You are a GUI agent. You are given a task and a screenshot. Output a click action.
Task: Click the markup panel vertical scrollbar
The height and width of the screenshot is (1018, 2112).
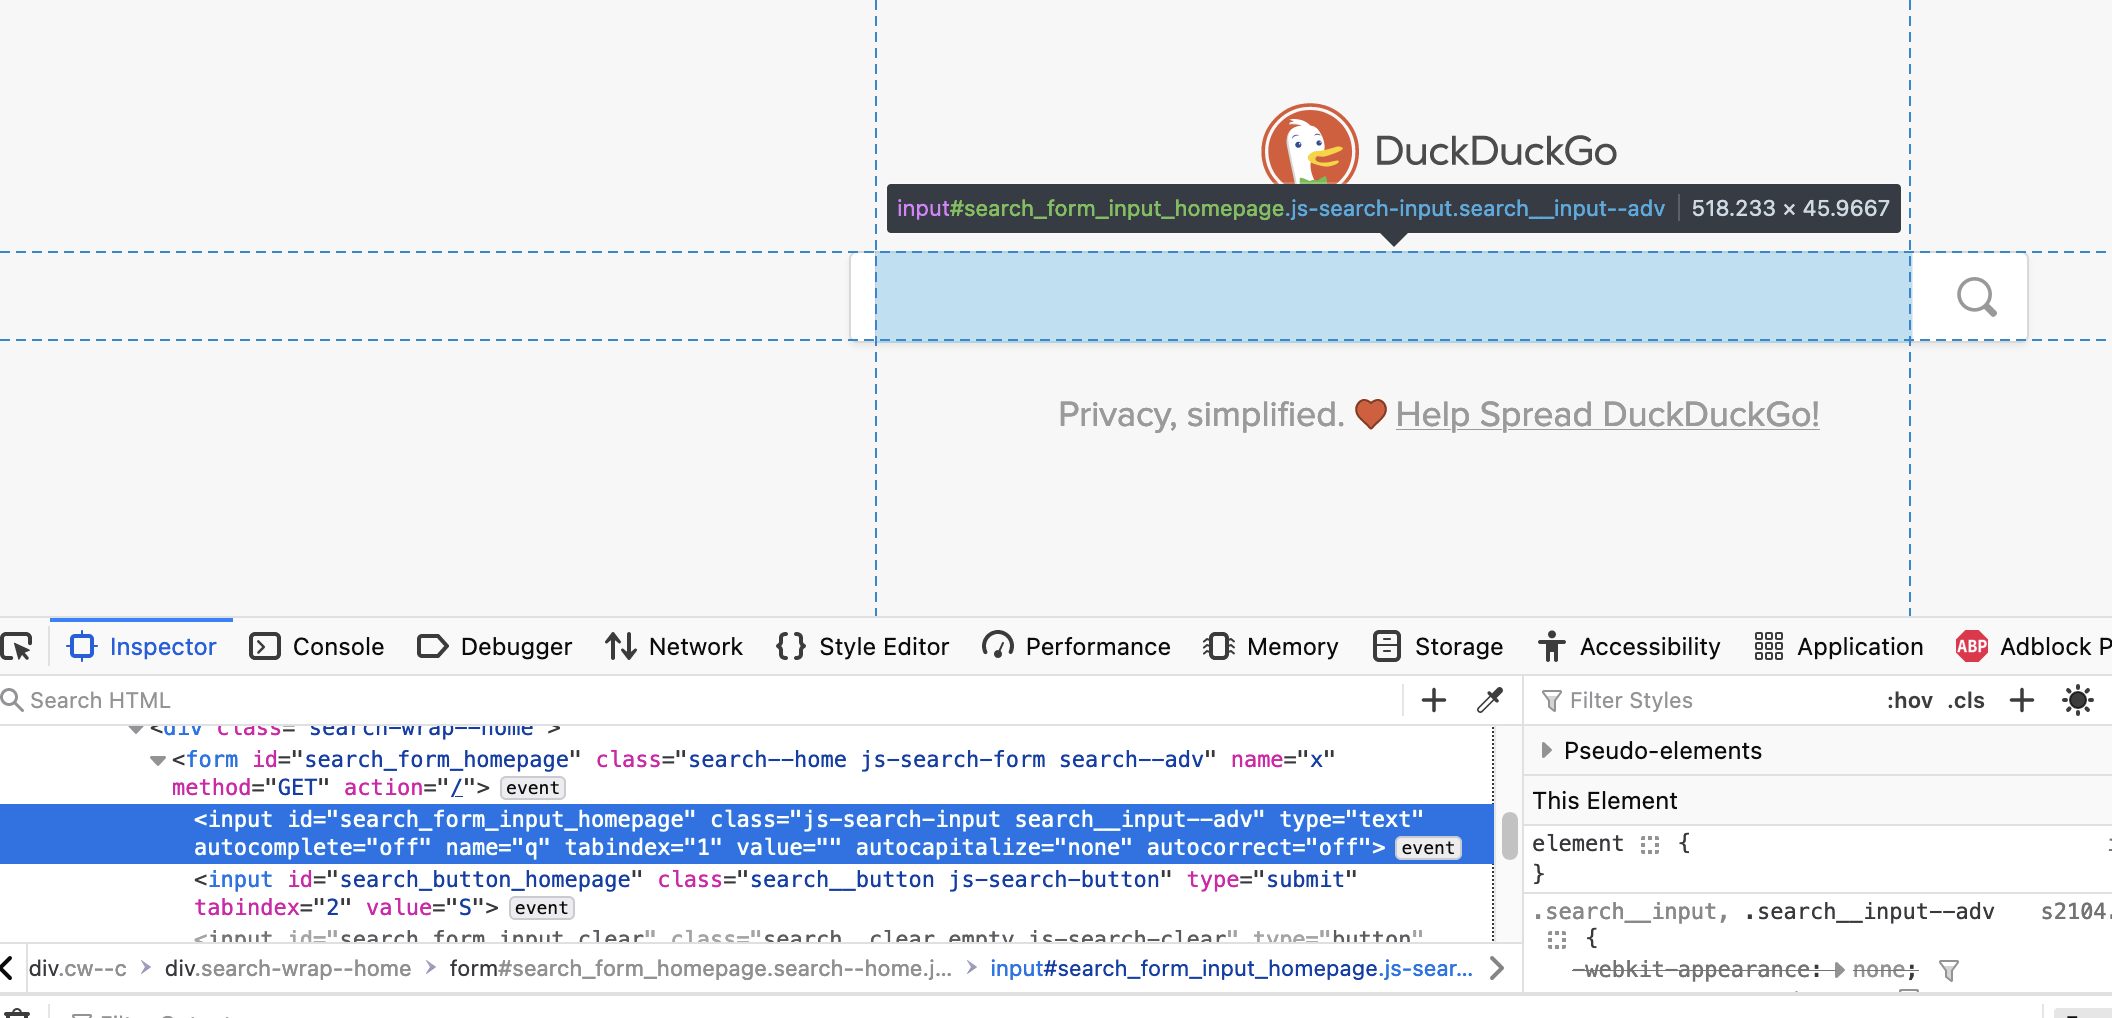pyautogui.click(x=1509, y=835)
